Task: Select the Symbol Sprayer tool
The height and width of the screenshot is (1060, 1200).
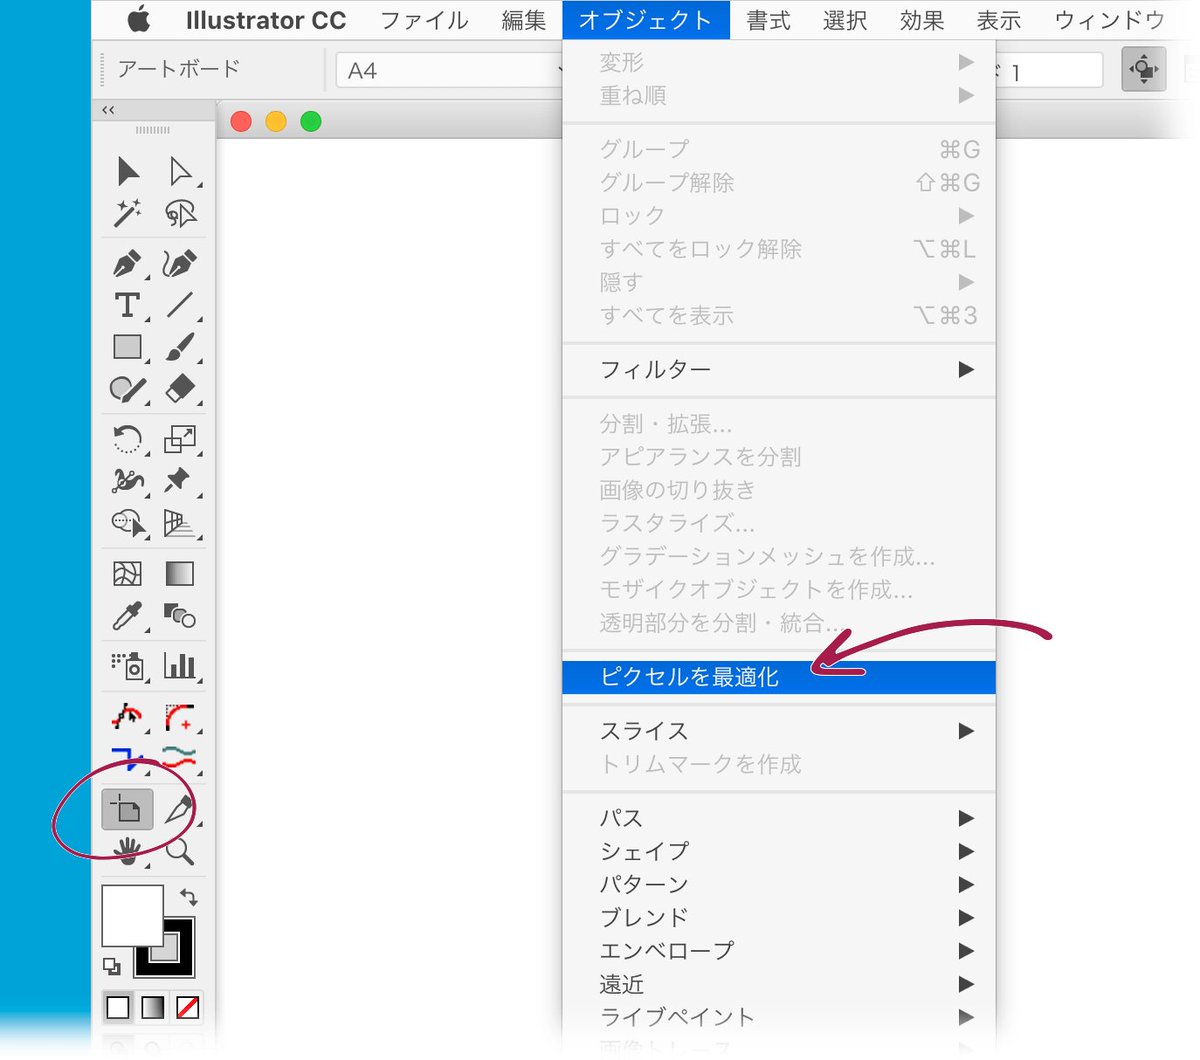Action: [128, 665]
